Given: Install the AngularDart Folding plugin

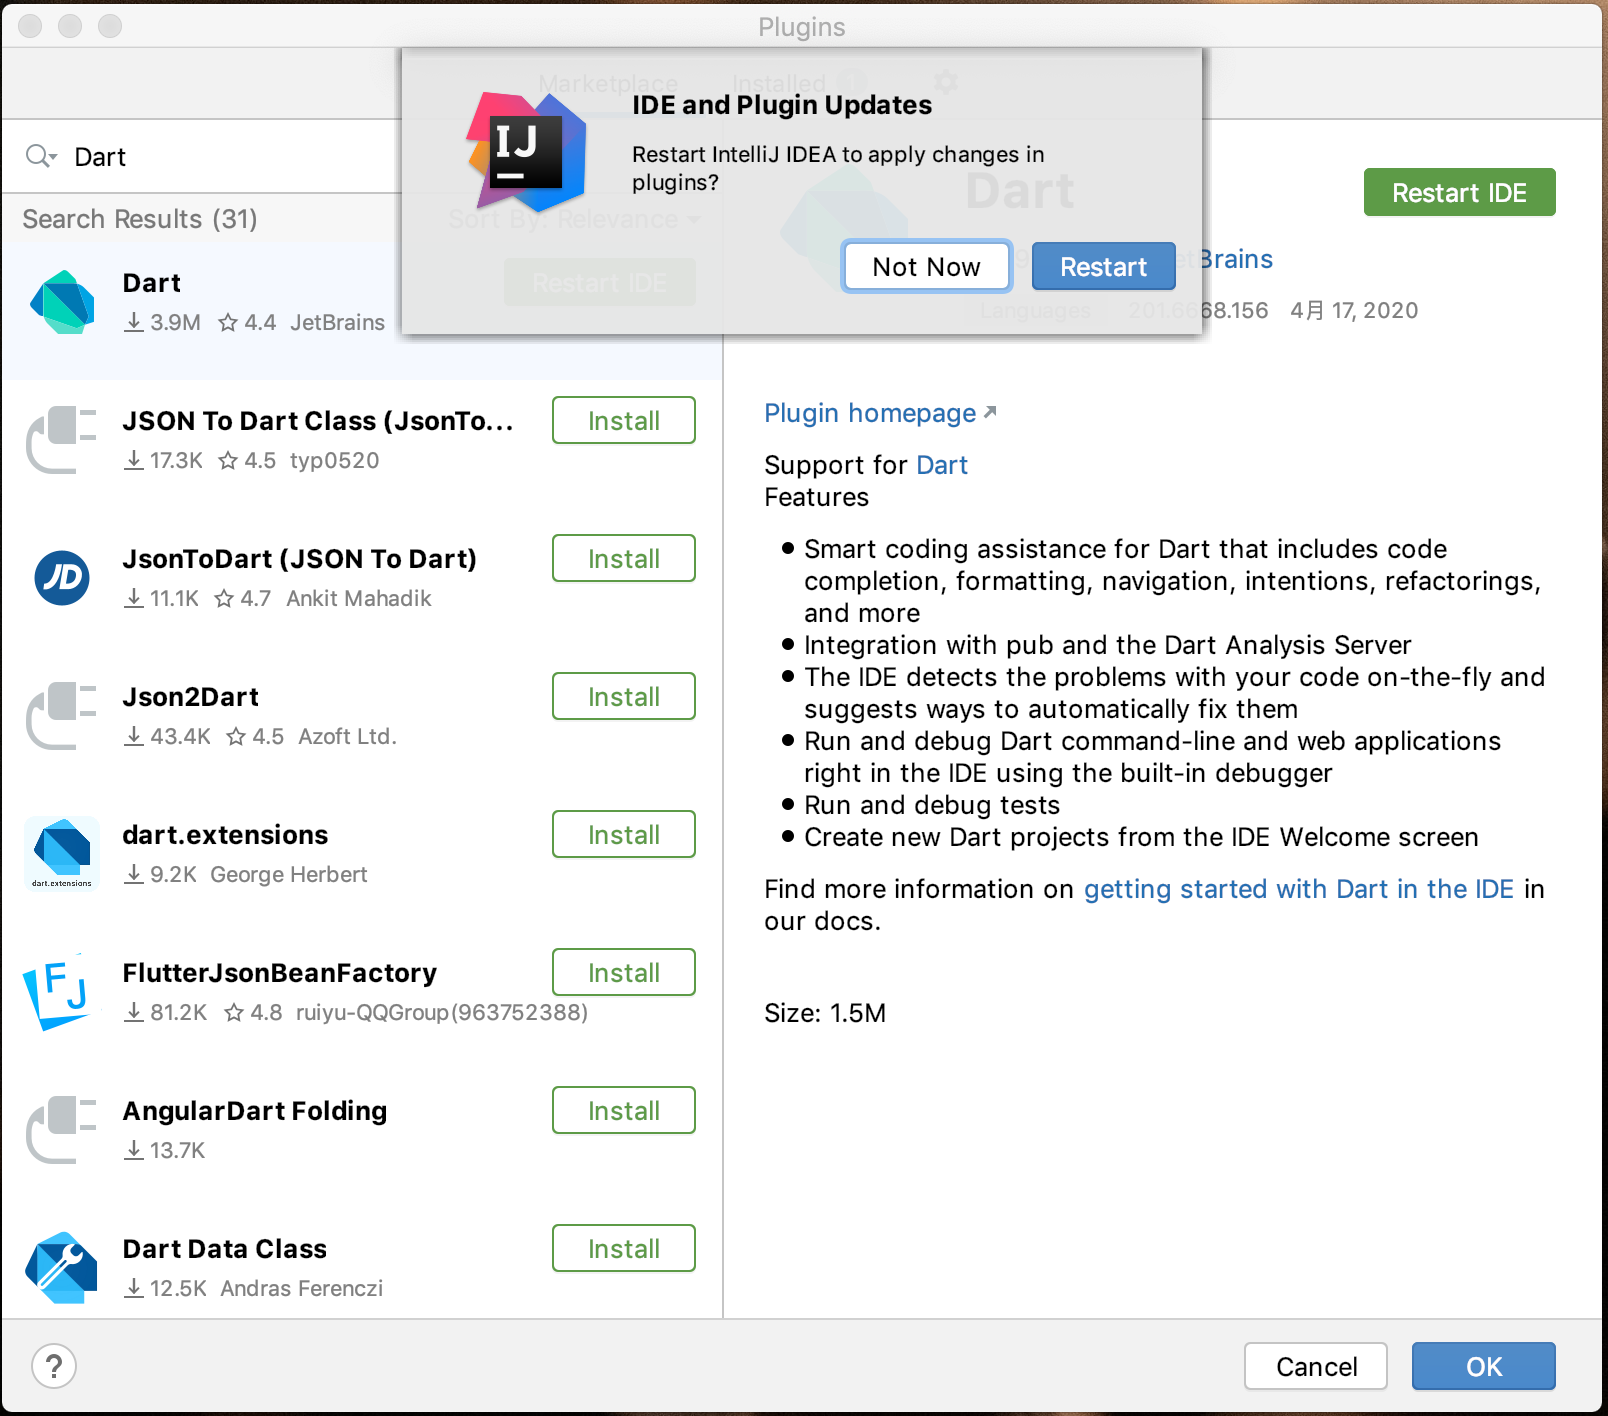Looking at the screenshot, I should pyautogui.click(x=624, y=1110).
